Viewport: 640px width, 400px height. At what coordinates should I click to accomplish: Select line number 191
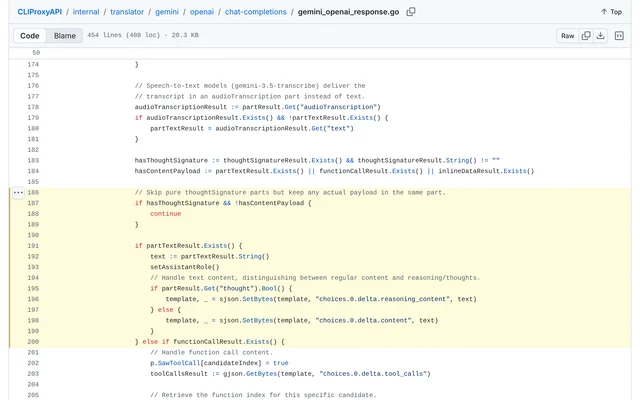[33, 246]
